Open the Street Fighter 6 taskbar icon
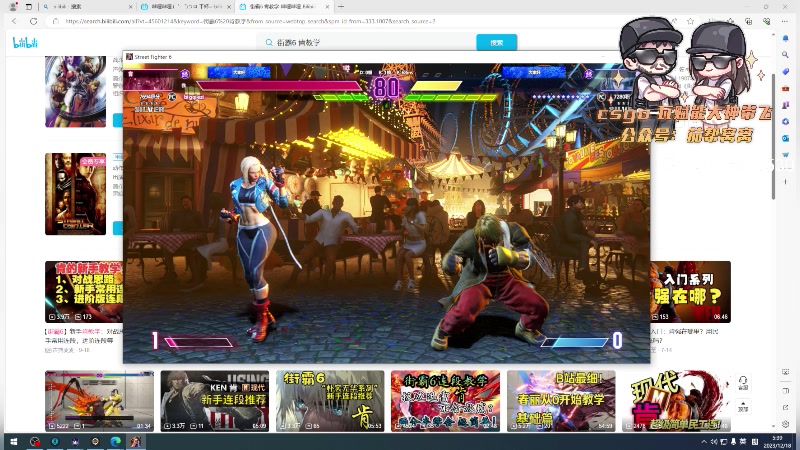The height and width of the screenshot is (450, 800). click(x=136, y=442)
